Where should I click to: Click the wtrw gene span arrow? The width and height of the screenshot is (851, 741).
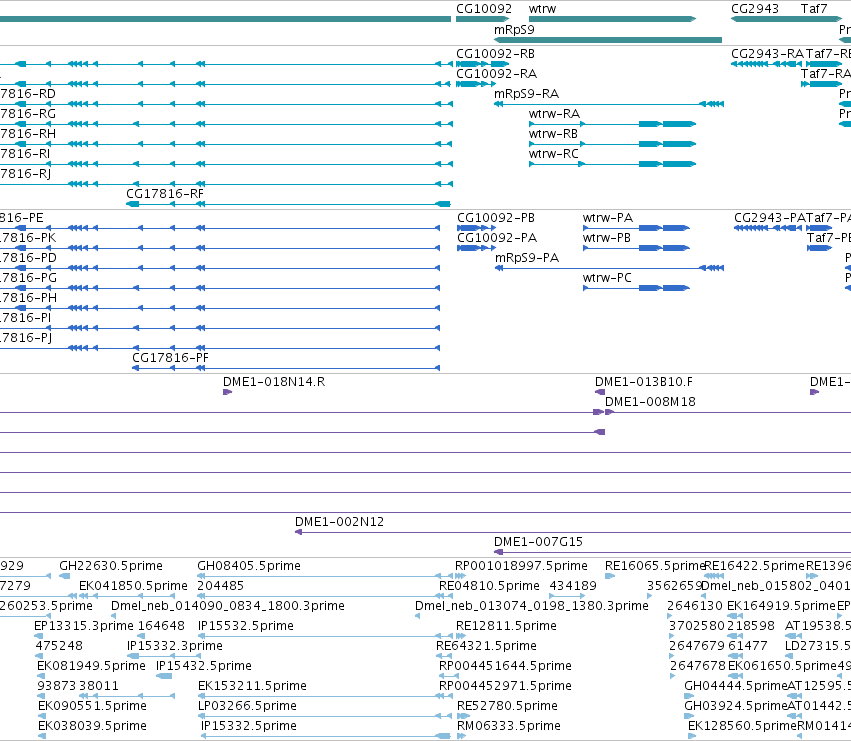612,19
